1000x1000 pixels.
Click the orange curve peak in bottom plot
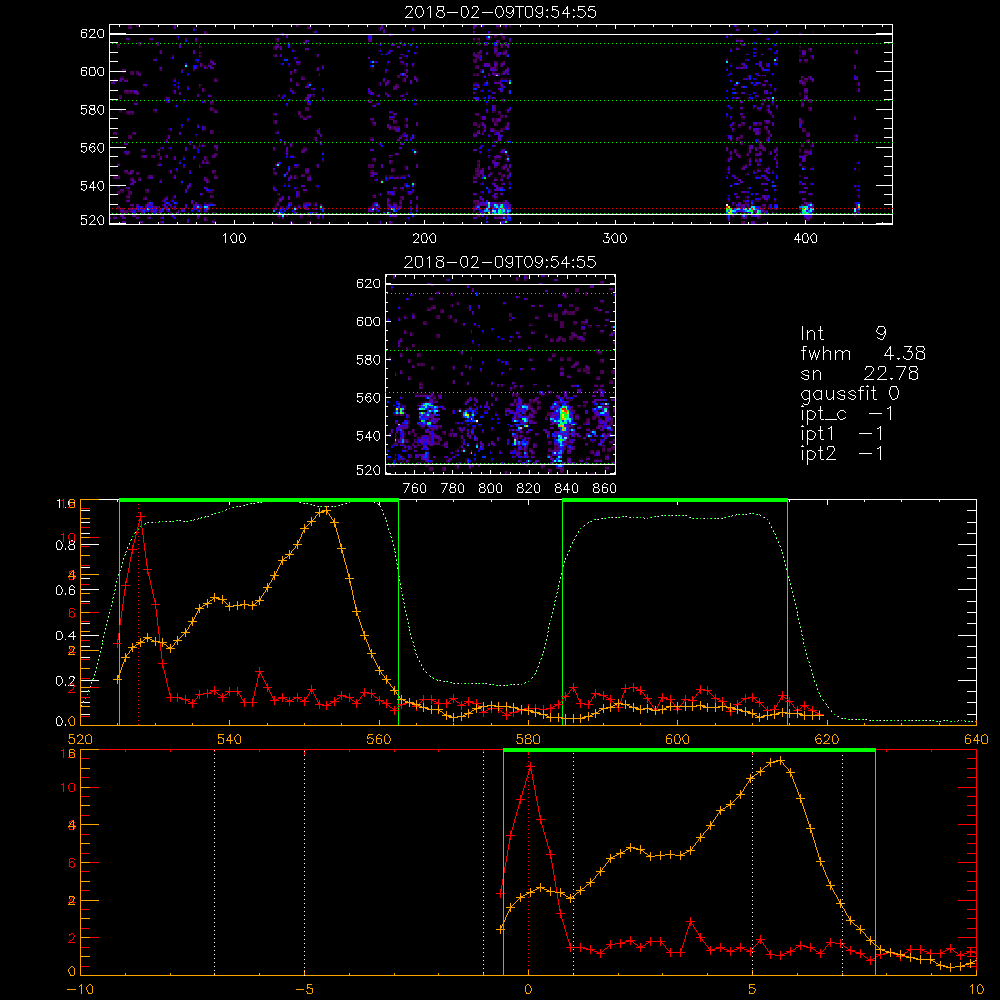click(780, 760)
